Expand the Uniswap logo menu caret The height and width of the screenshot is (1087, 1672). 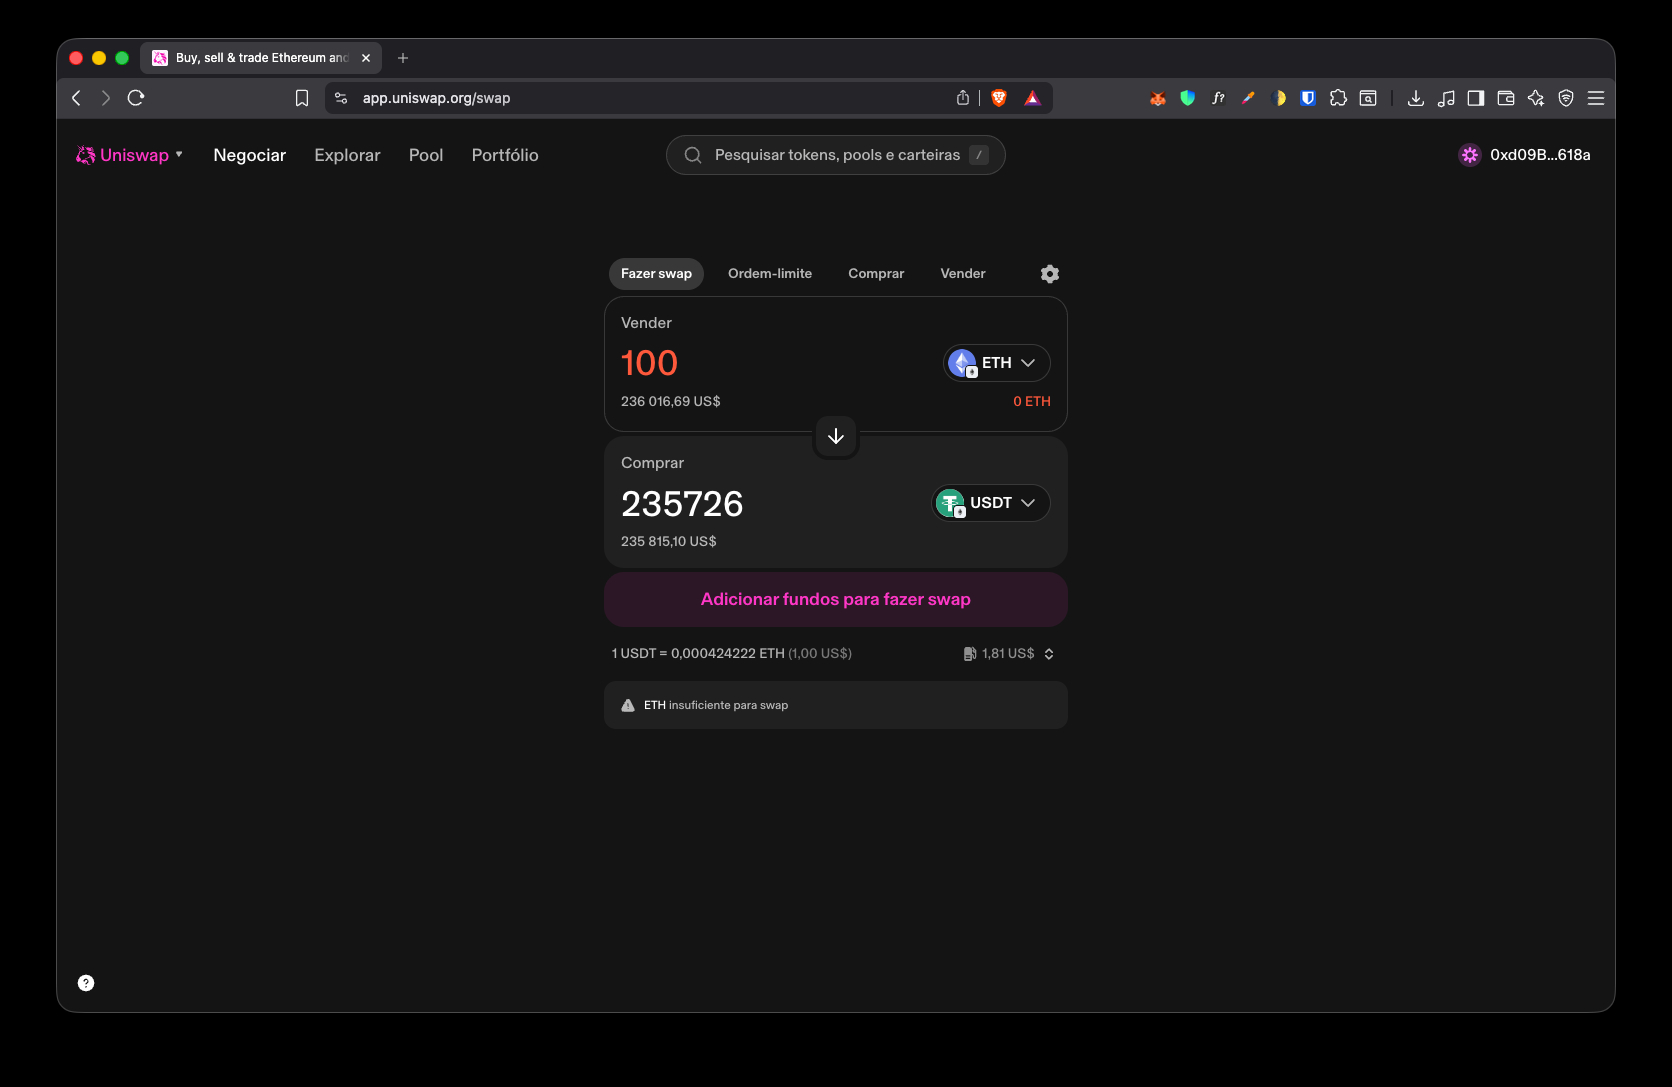179,154
